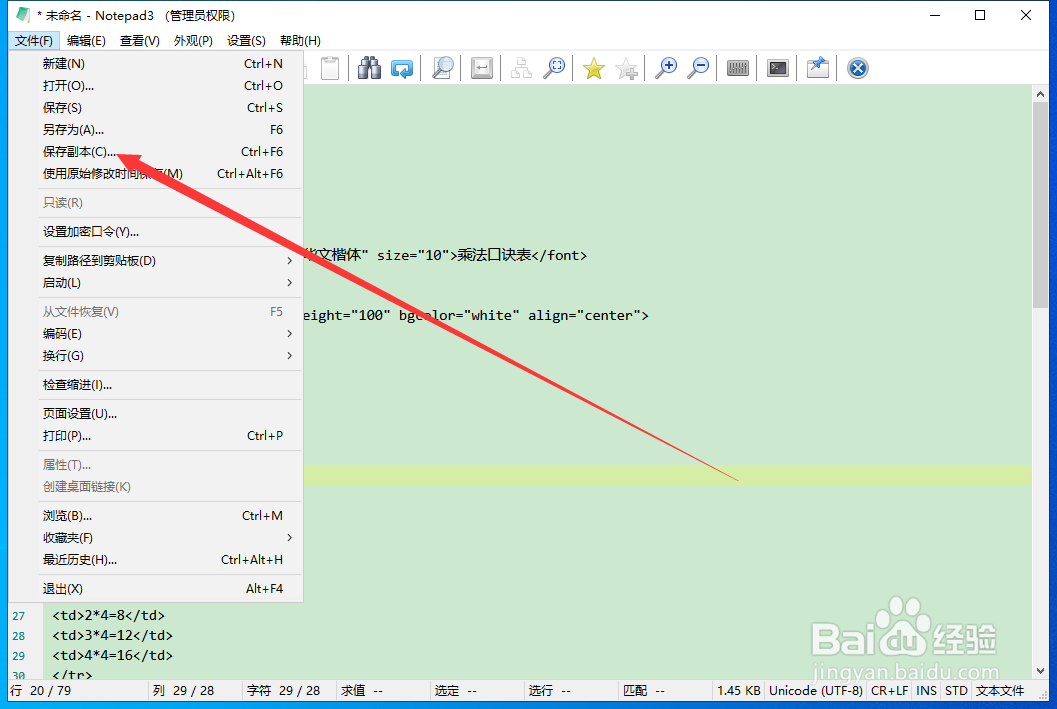Choose 打开(O)... menu entry

tap(156, 86)
